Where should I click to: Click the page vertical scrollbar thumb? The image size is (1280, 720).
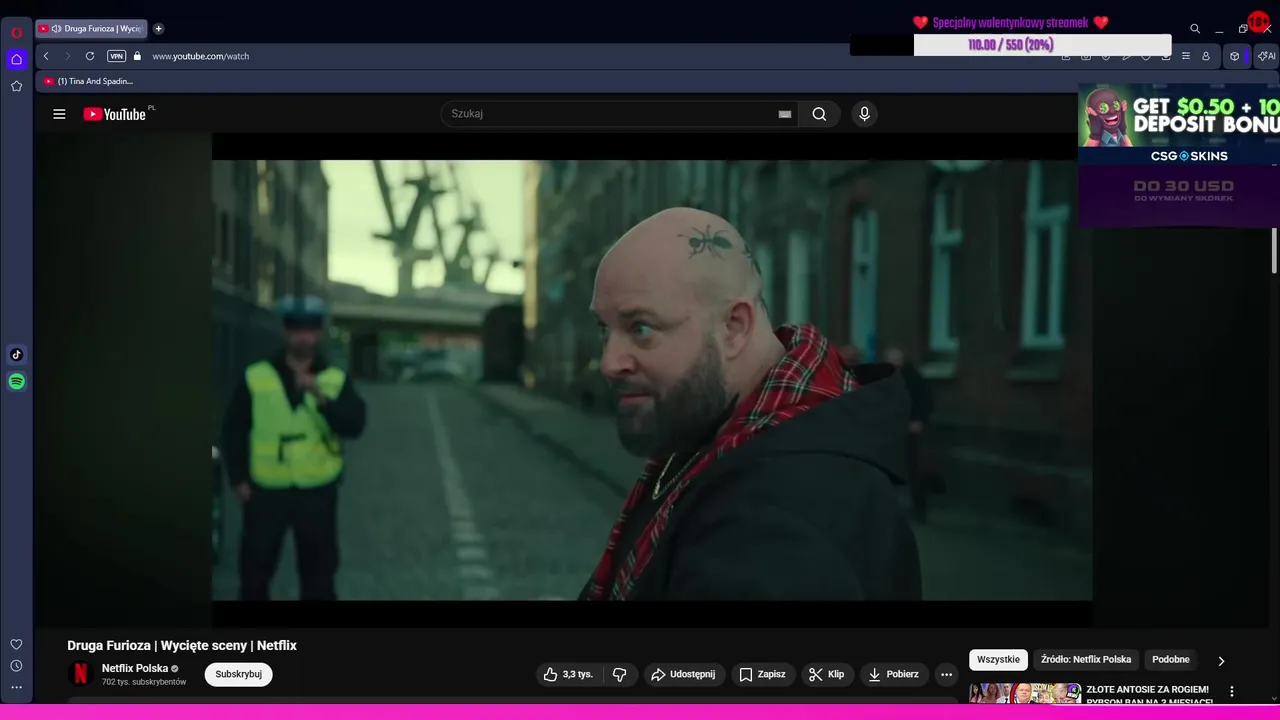[1274, 249]
